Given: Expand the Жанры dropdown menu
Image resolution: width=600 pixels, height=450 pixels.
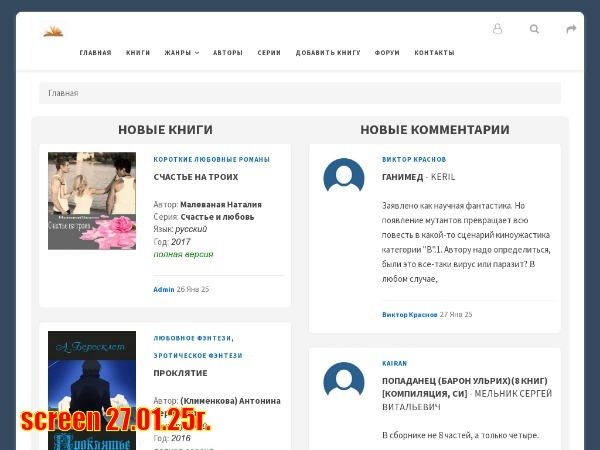Looking at the screenshot, I should pos(182,53).
